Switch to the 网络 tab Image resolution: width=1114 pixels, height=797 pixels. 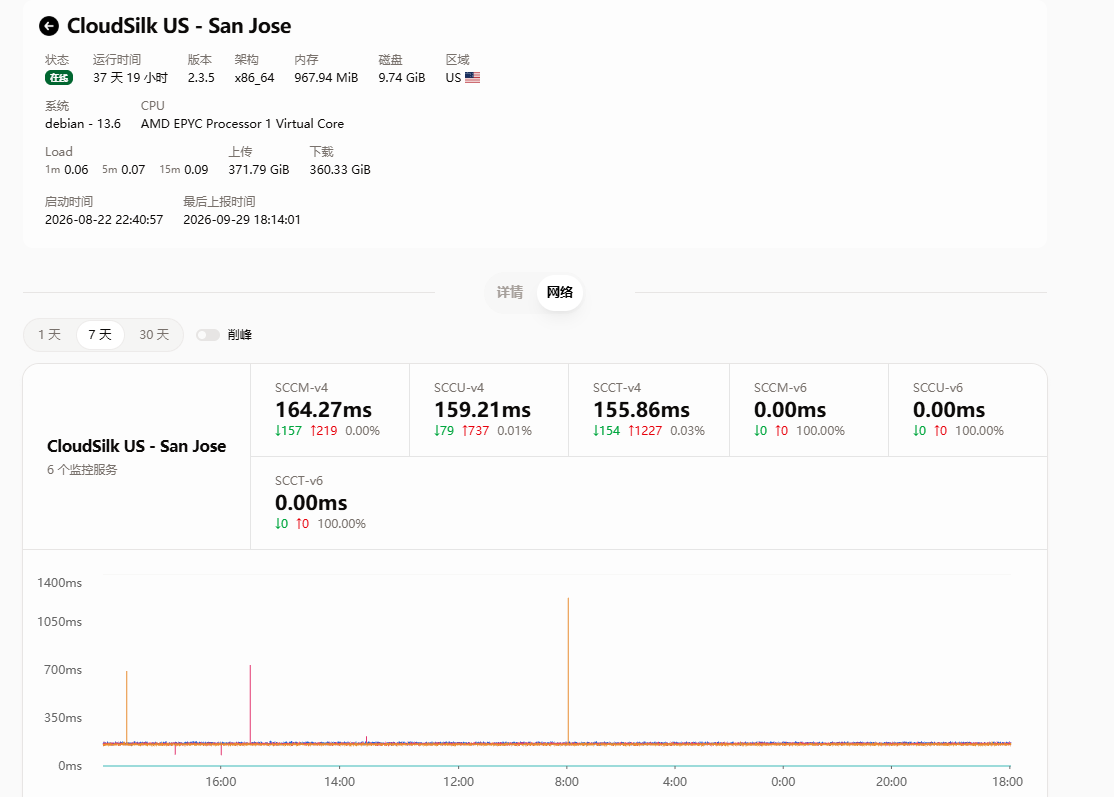560,292
